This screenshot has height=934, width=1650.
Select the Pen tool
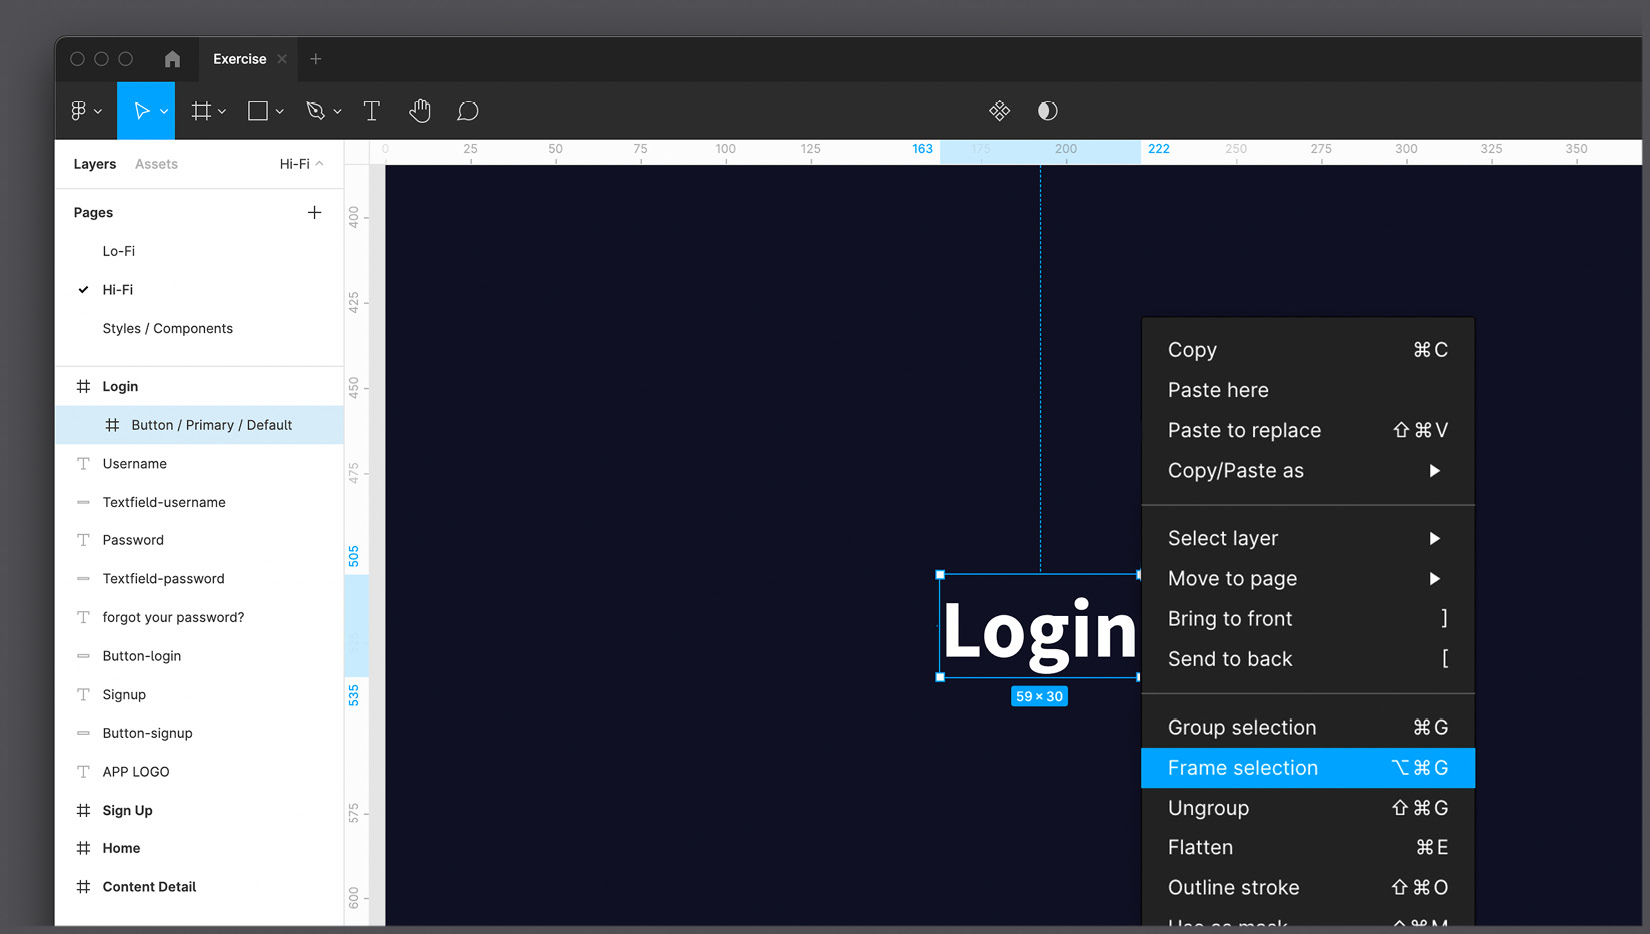316,111
